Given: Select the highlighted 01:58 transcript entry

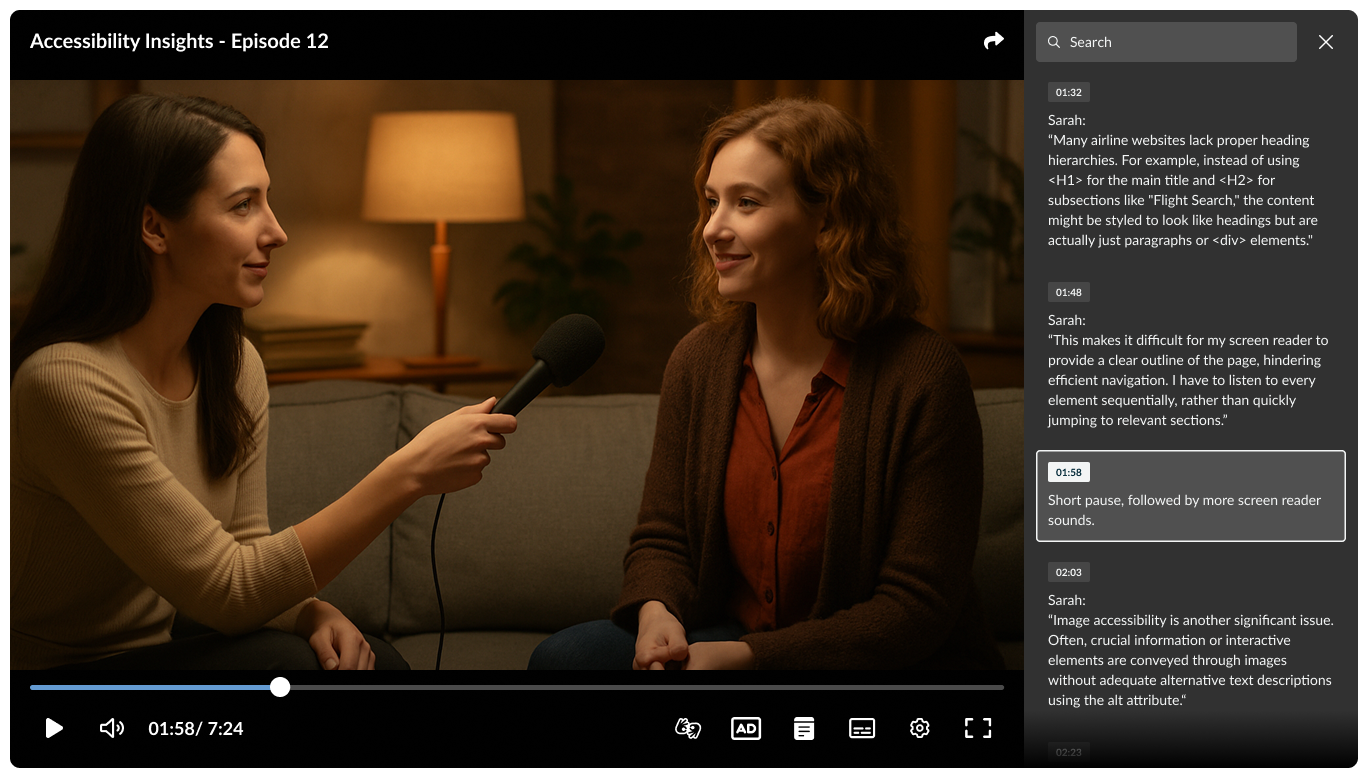Looking at the screenshot, I should (x=1190, y=497).
